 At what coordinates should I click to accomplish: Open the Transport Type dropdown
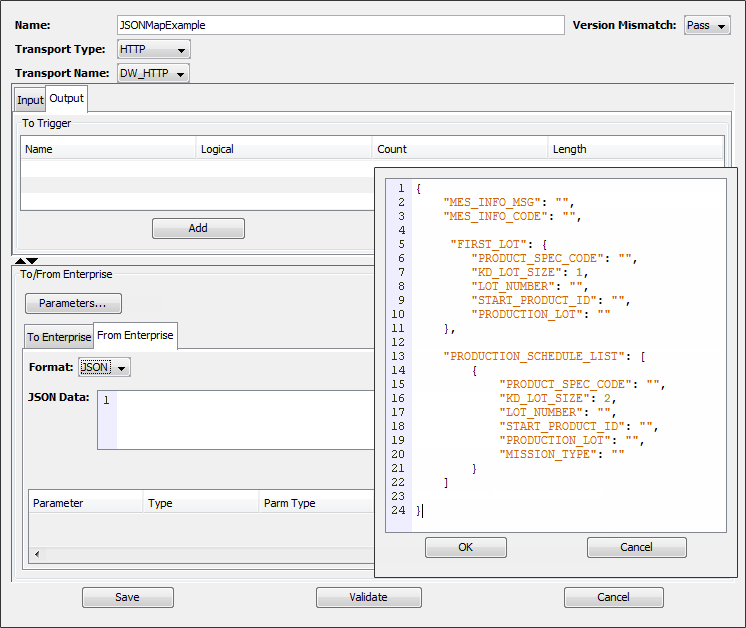click(x=153, y=49)
